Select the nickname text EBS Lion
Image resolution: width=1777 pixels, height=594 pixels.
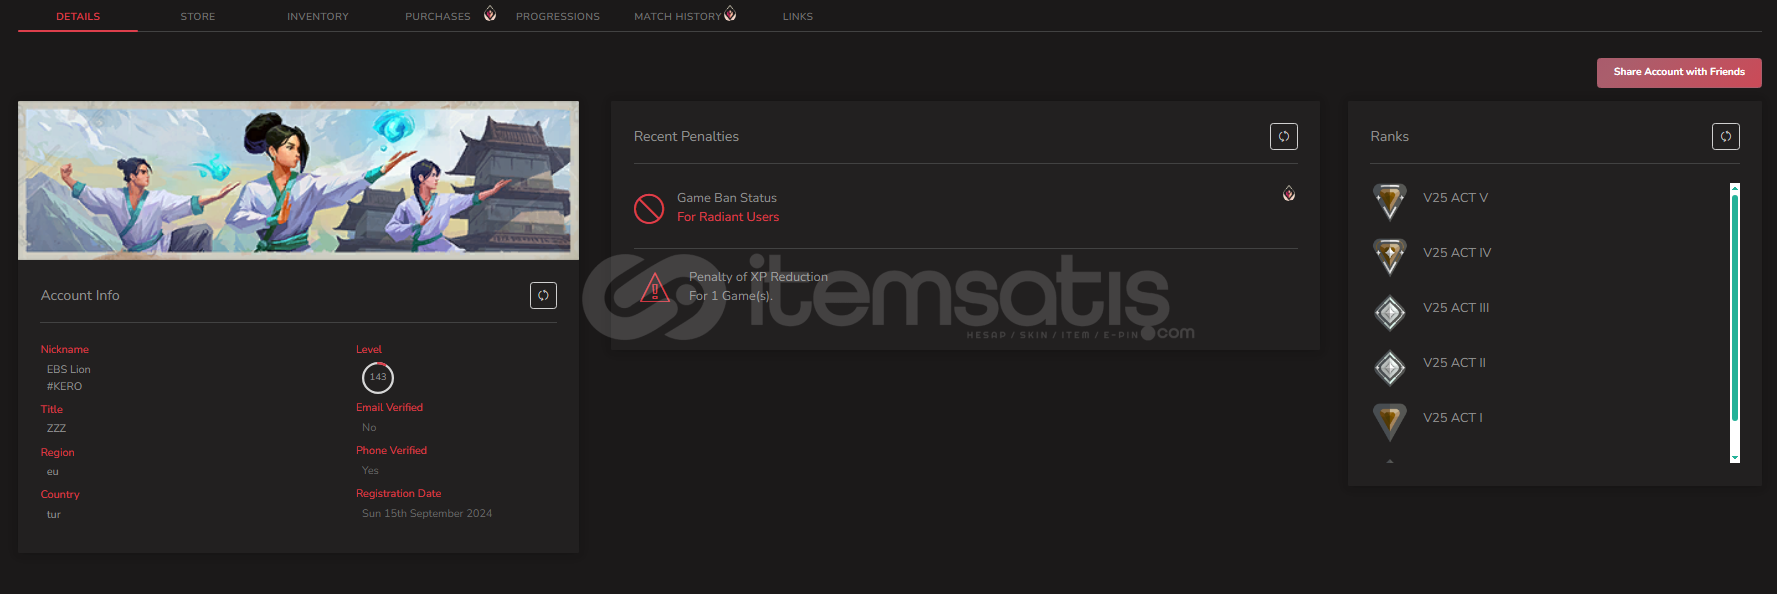click(x=69, y=369)
